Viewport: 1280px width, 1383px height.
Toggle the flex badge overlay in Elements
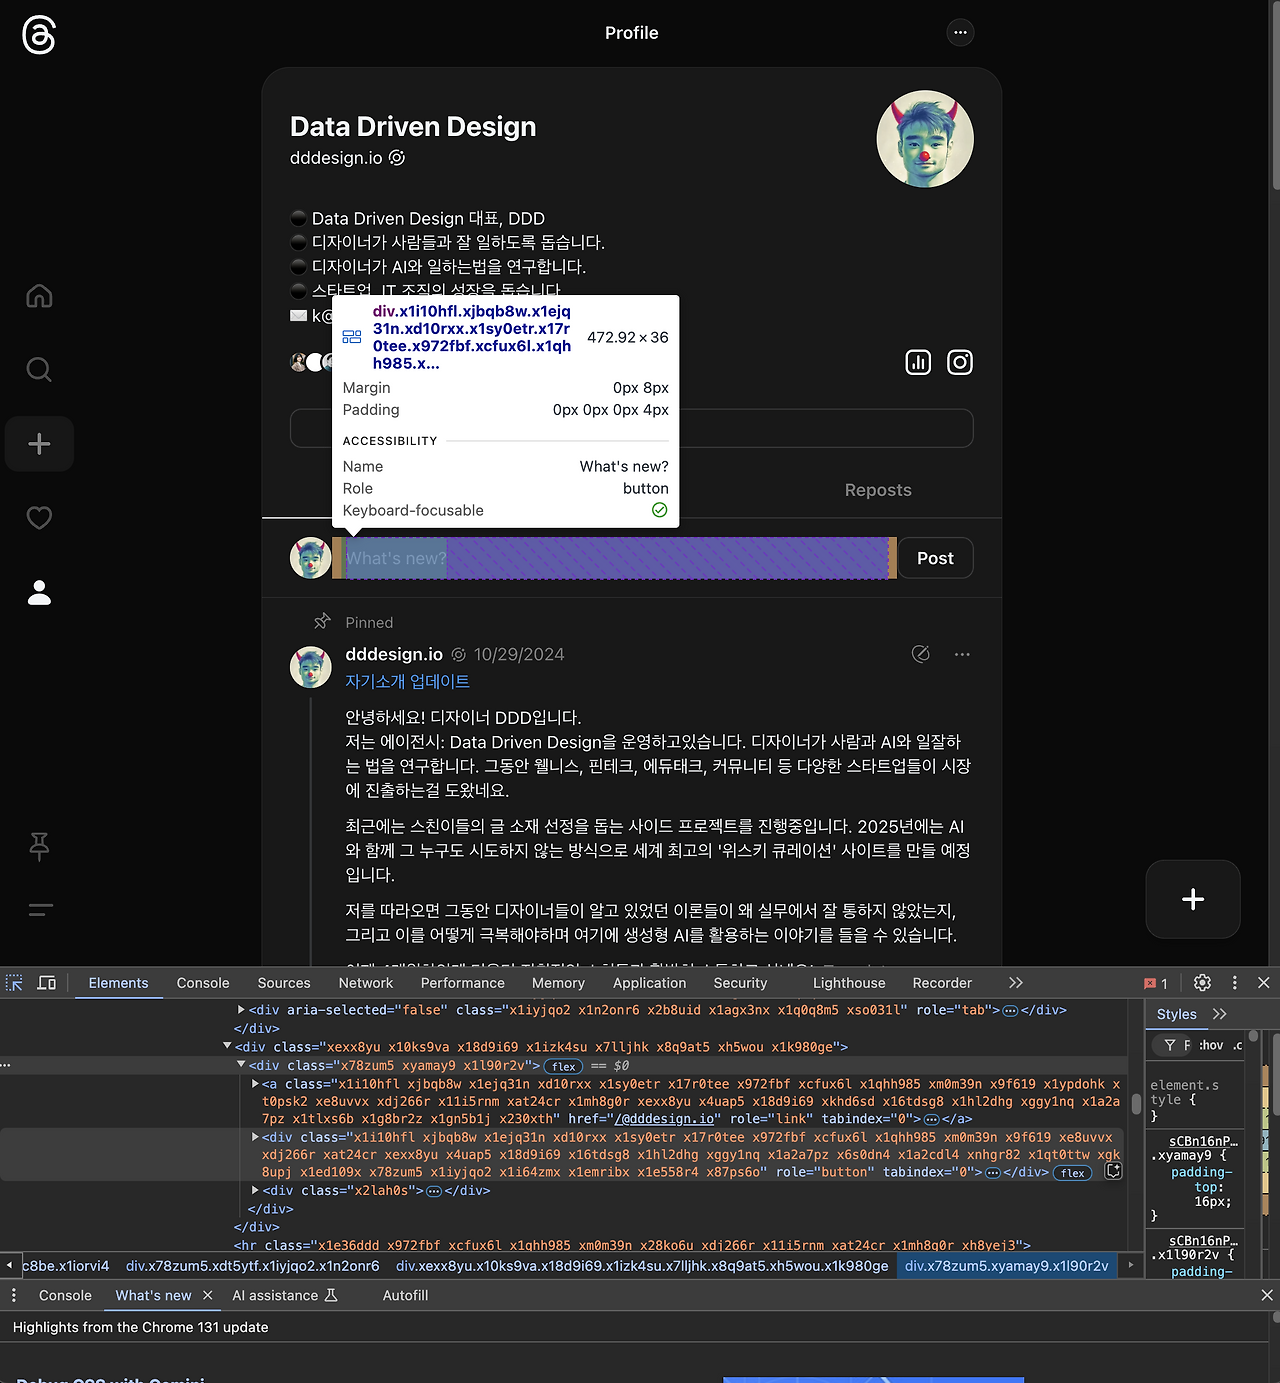click(563, 1066)
